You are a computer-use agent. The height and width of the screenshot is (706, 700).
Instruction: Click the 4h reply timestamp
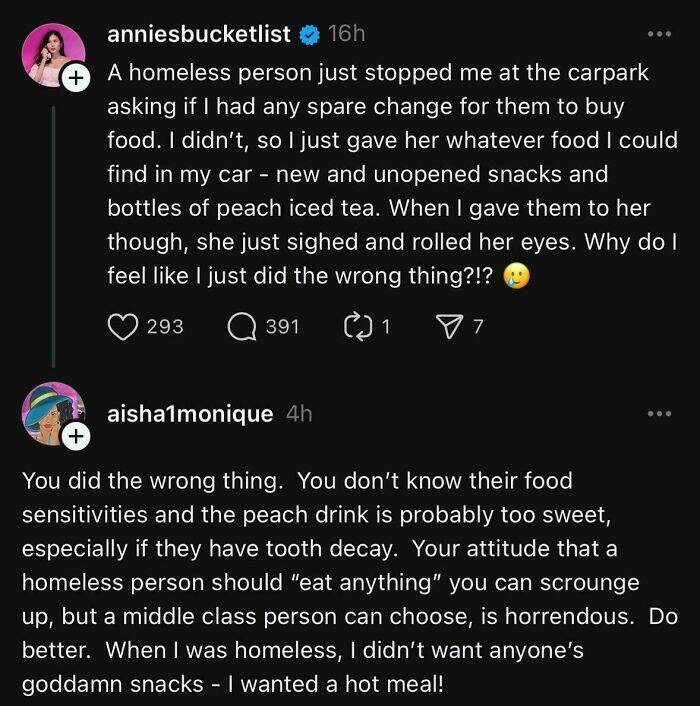pos(299,413)
